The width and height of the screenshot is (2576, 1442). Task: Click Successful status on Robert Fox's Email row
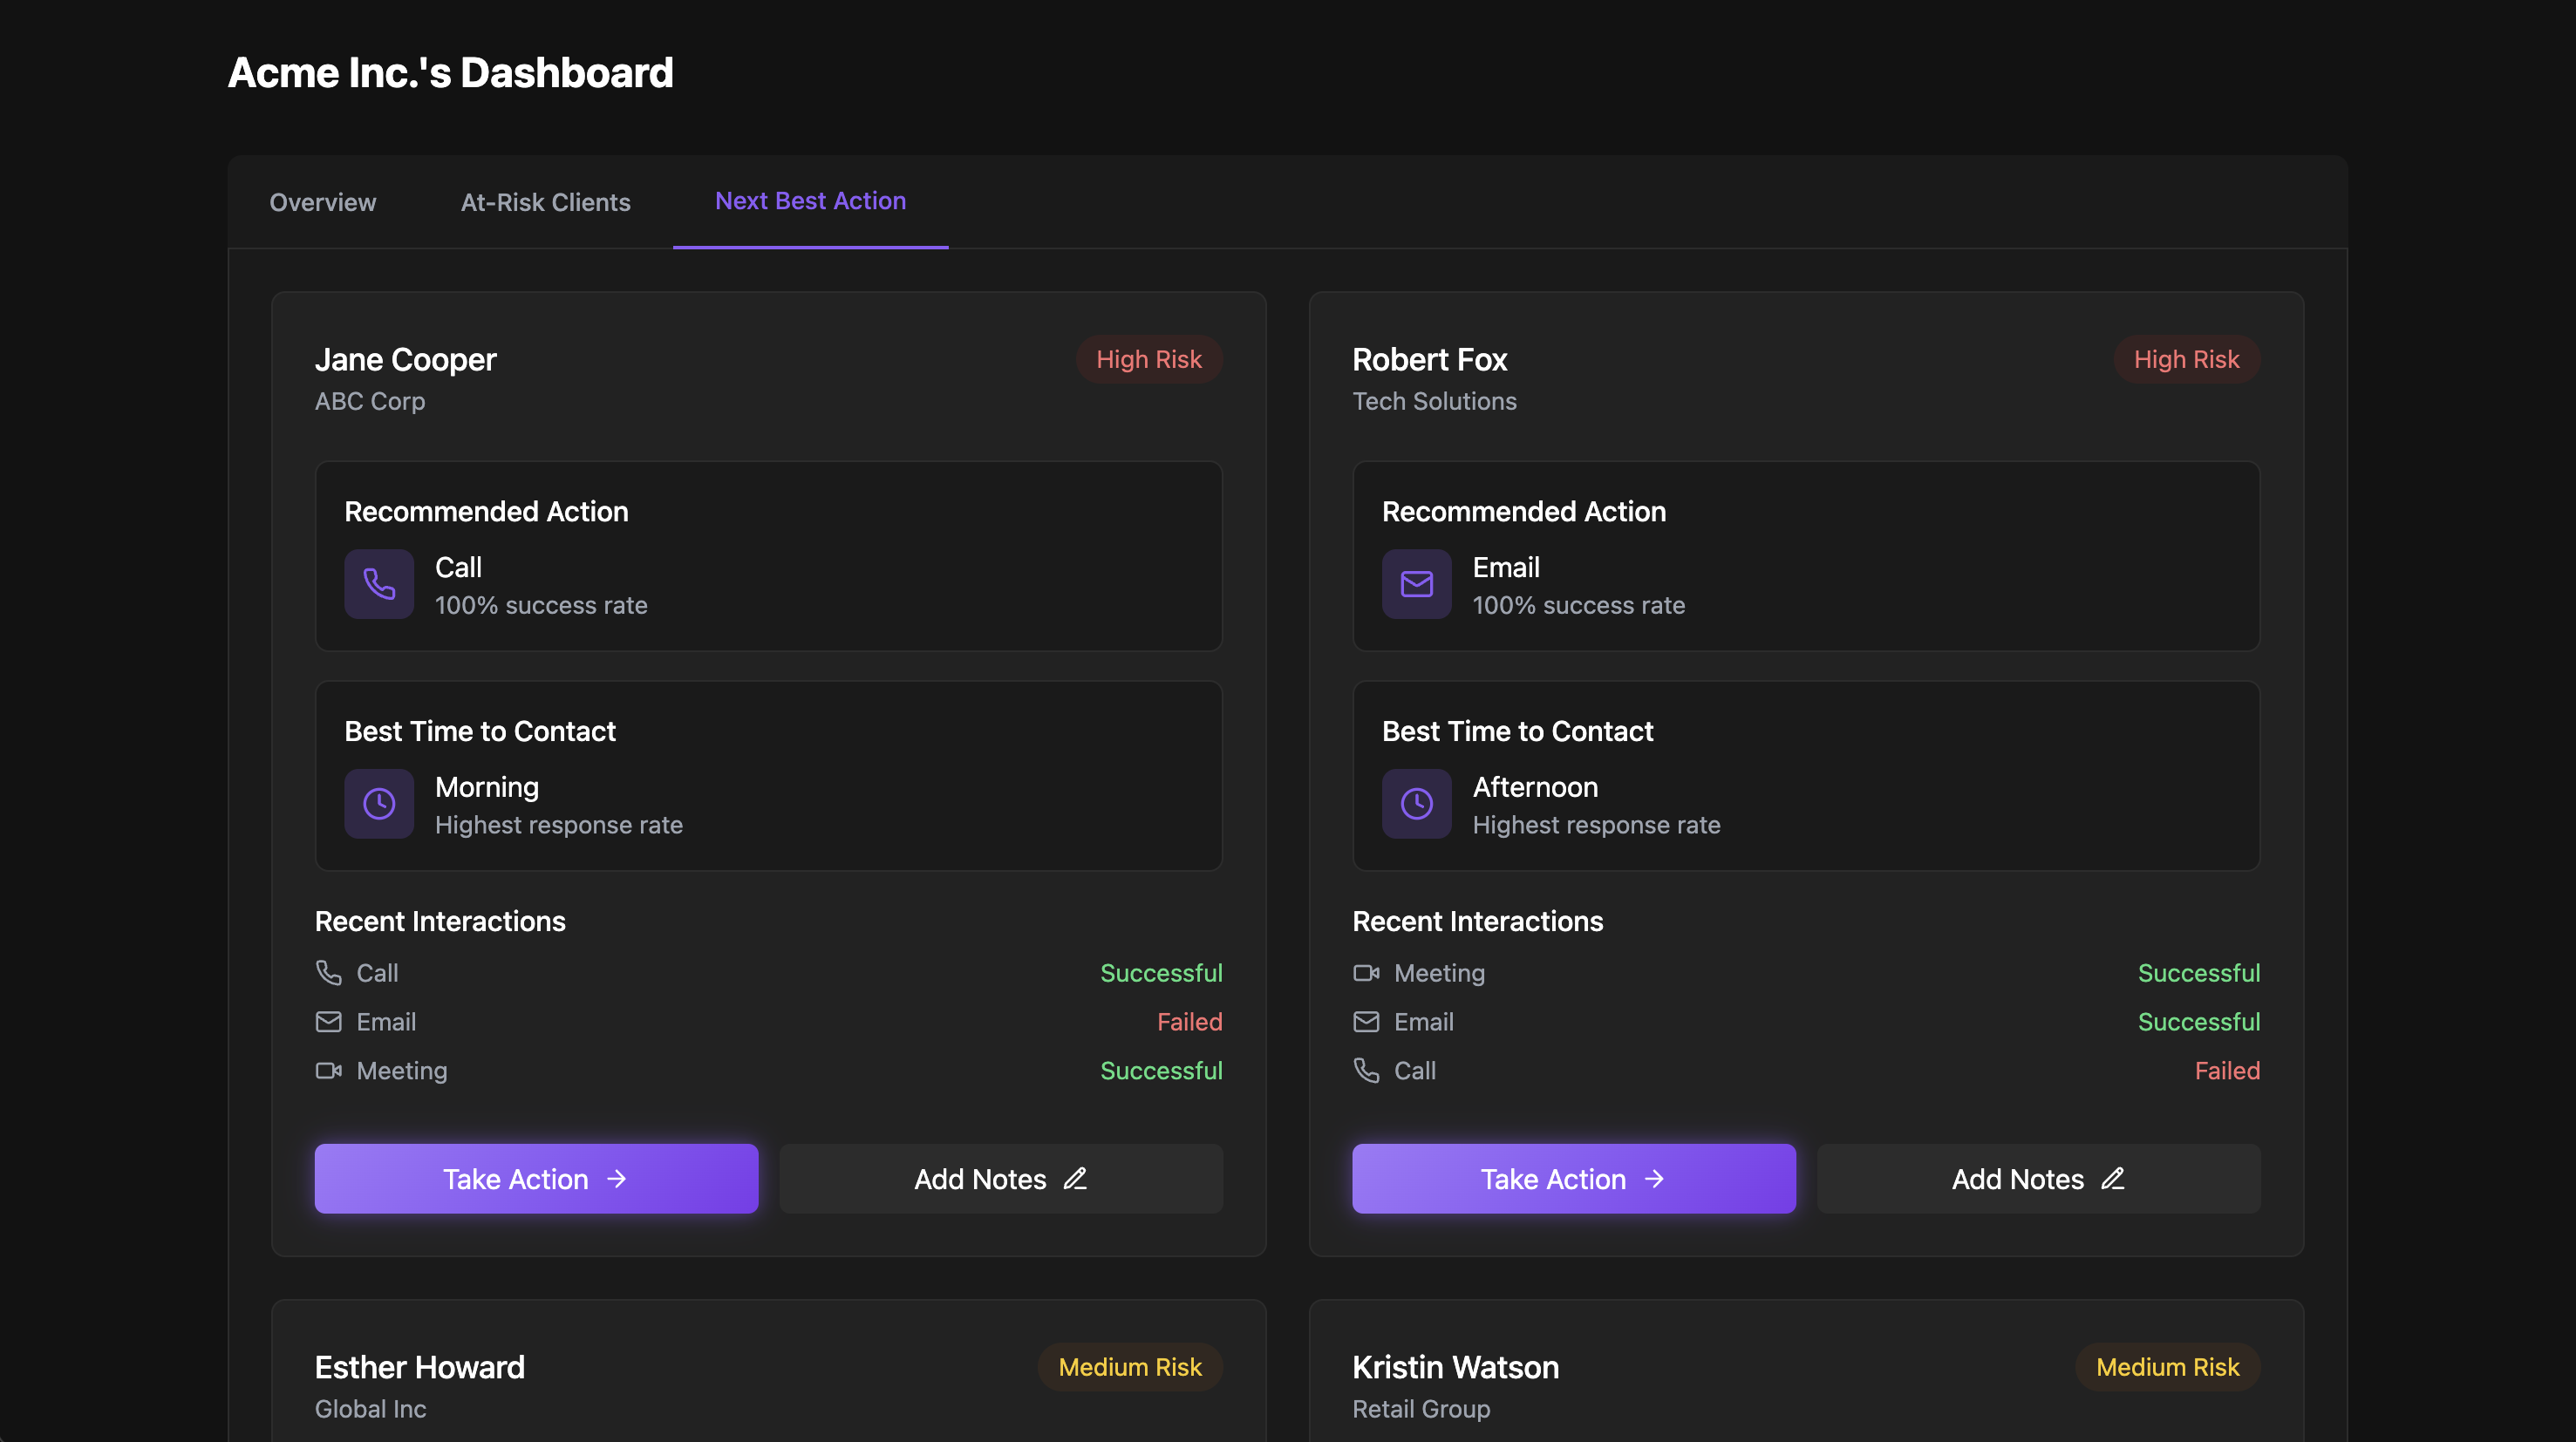point(2198,1022)
